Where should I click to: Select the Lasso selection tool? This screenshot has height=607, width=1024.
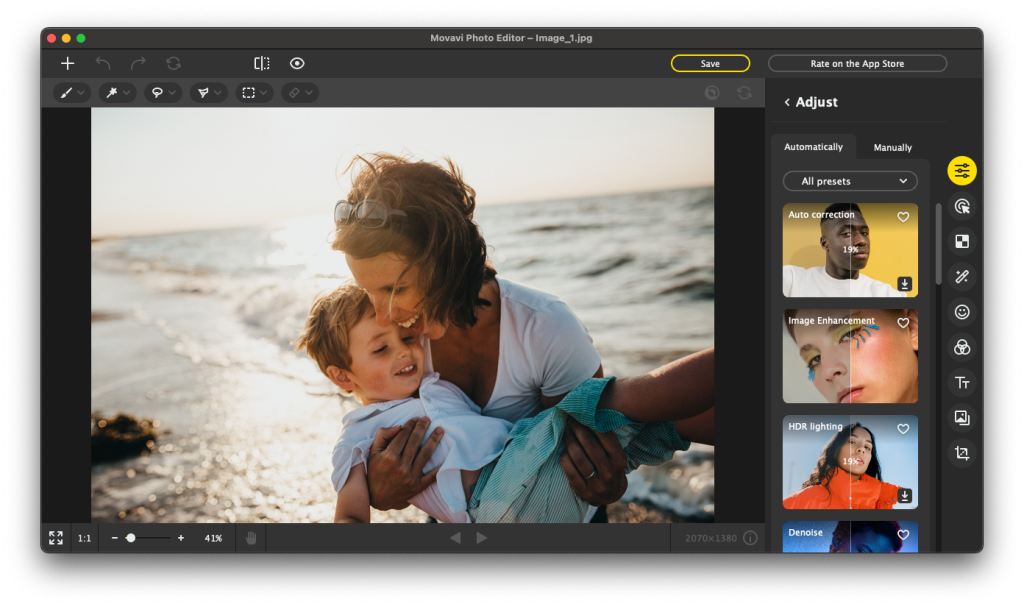coord(159,92)
